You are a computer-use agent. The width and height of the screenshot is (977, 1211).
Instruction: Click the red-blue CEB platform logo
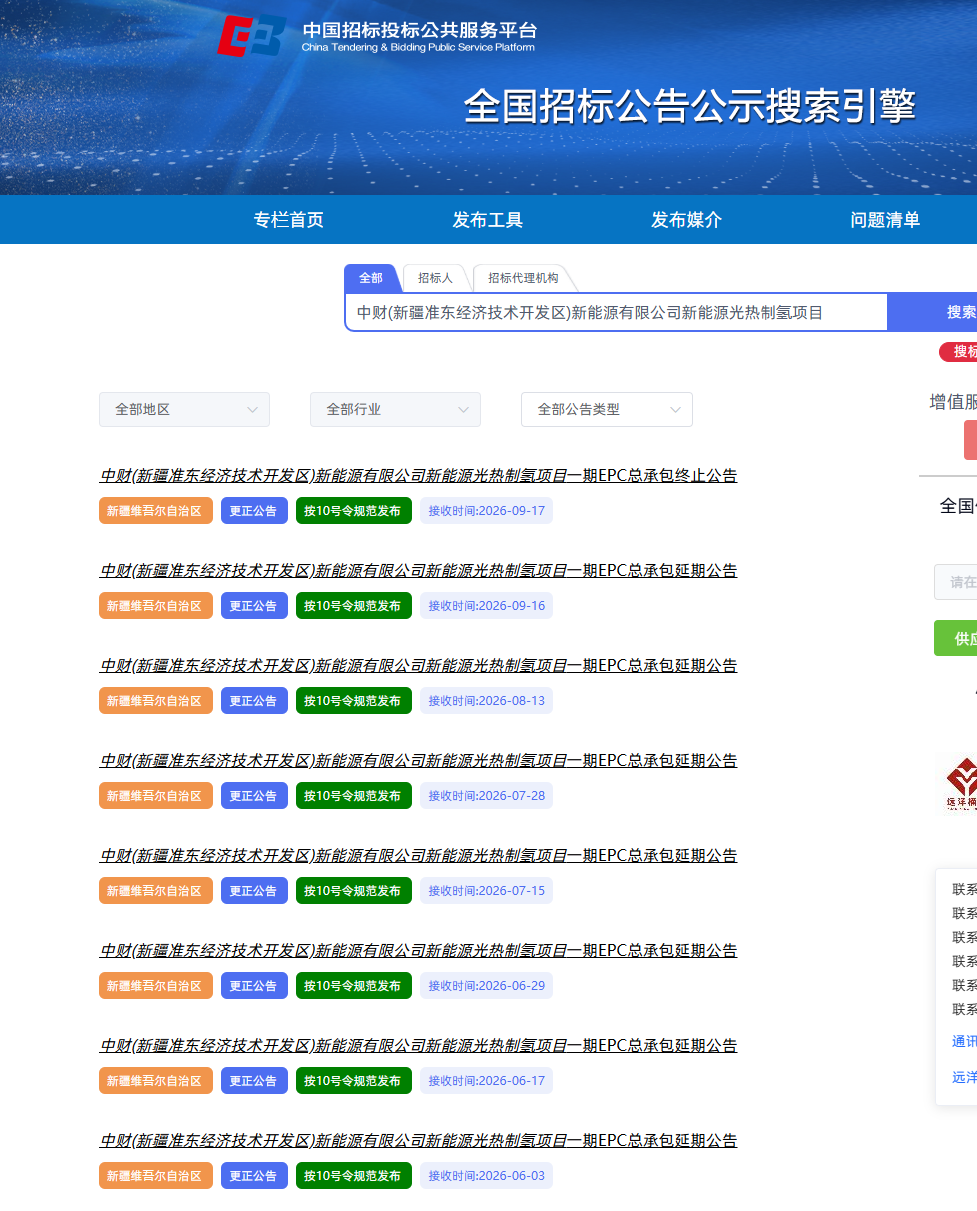(x=251, y=36)
